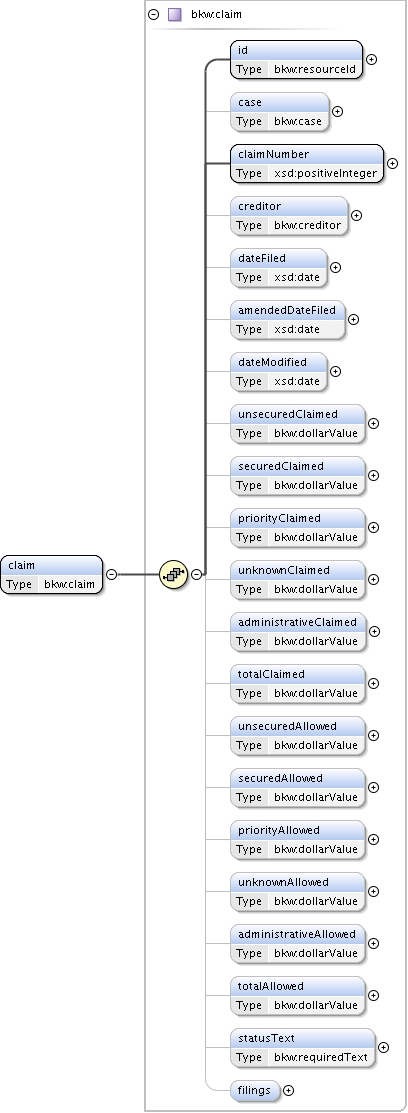Viewport: 408px width, 1113px height.
Task: Collapse the bkw:claim complex type group
Action: click(x=153, y=14)
